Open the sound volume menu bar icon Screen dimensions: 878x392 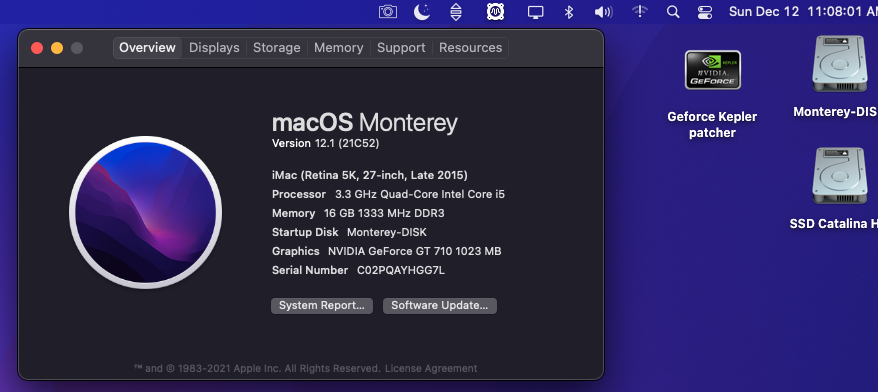(603, 11)
